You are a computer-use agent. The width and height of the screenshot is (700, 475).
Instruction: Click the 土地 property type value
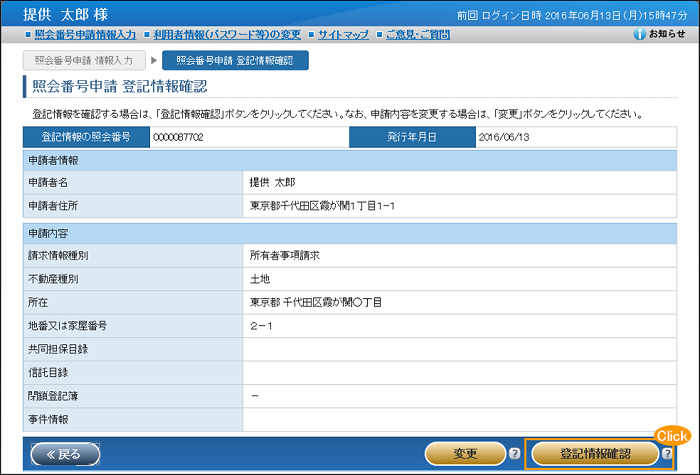point(259,279)
